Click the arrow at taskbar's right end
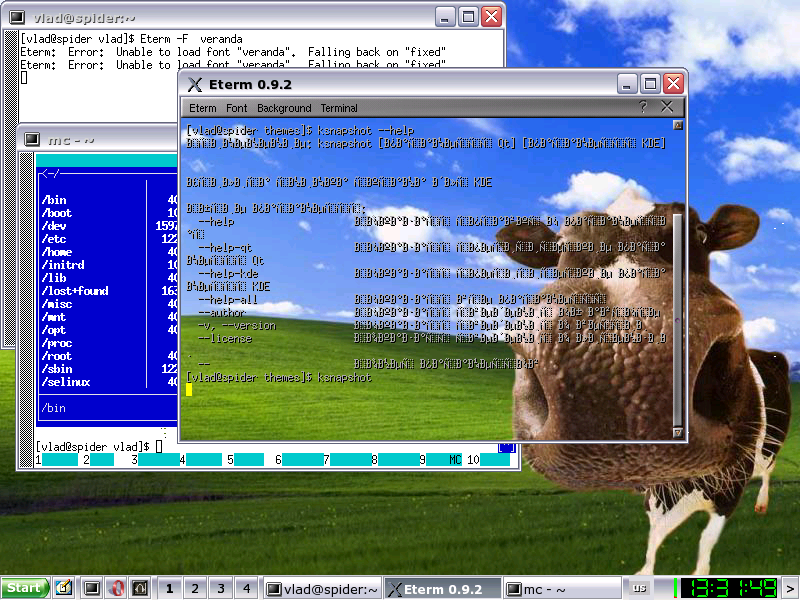 coord(790,588)
